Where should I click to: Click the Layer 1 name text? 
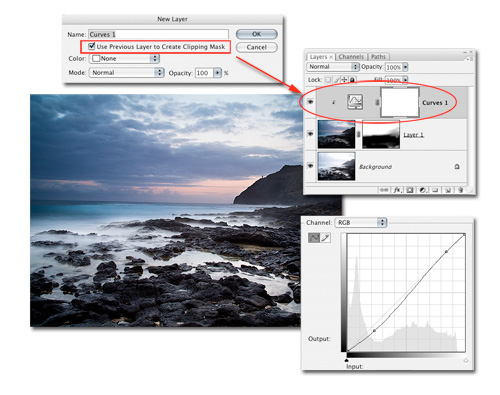(x=413, y=135)
